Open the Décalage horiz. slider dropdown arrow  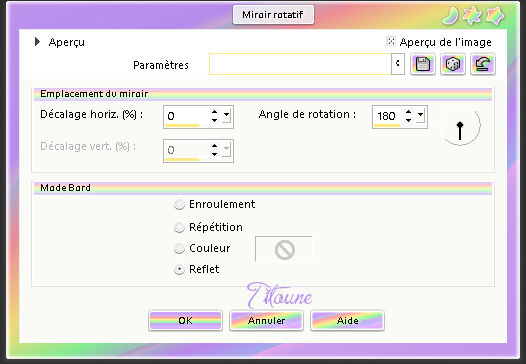coord(226,115)
